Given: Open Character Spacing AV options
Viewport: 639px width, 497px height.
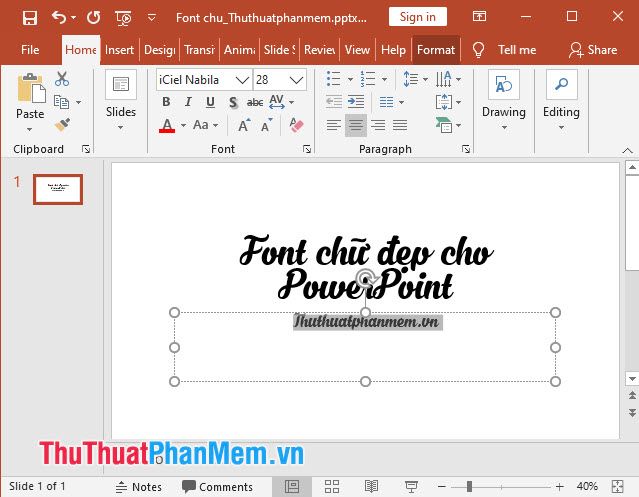Looking at the screenshot, I should pos(281,102).
